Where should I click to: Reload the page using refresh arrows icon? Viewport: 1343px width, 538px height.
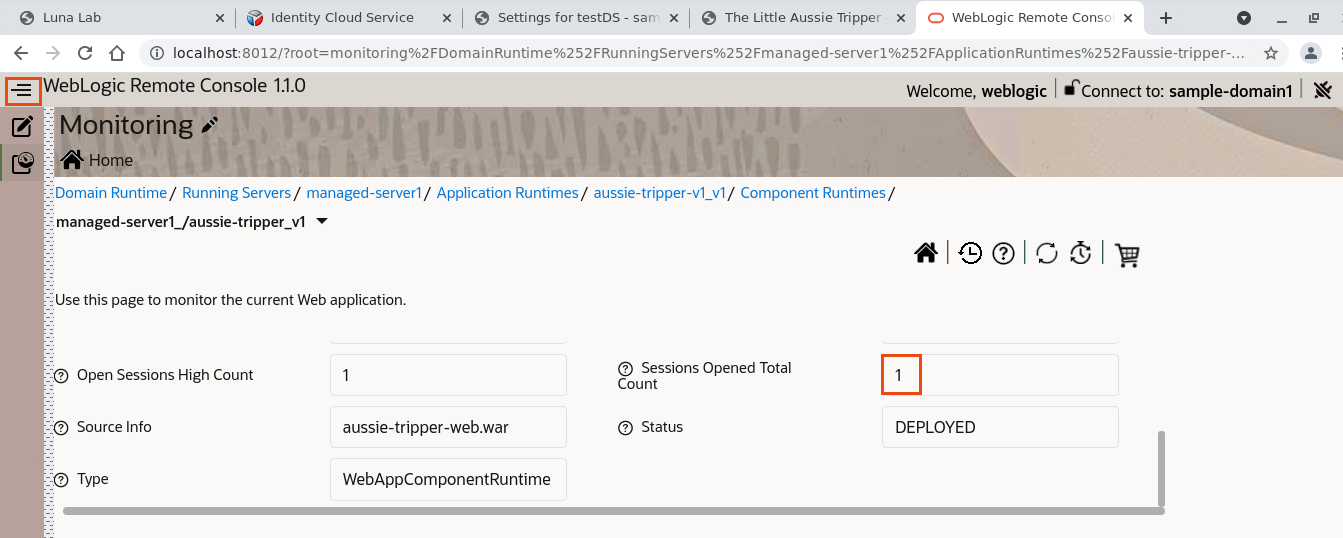[1047, 254]
